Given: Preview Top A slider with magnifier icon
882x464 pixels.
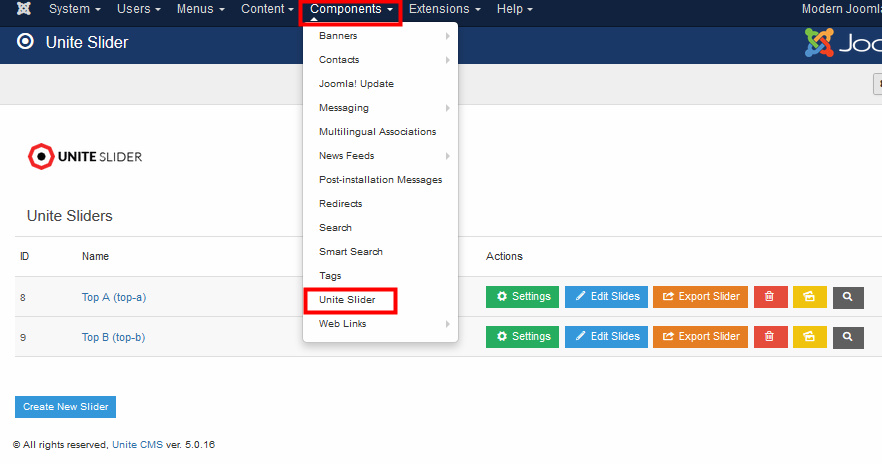Looking at the screenshot, I should coord(848,296).
